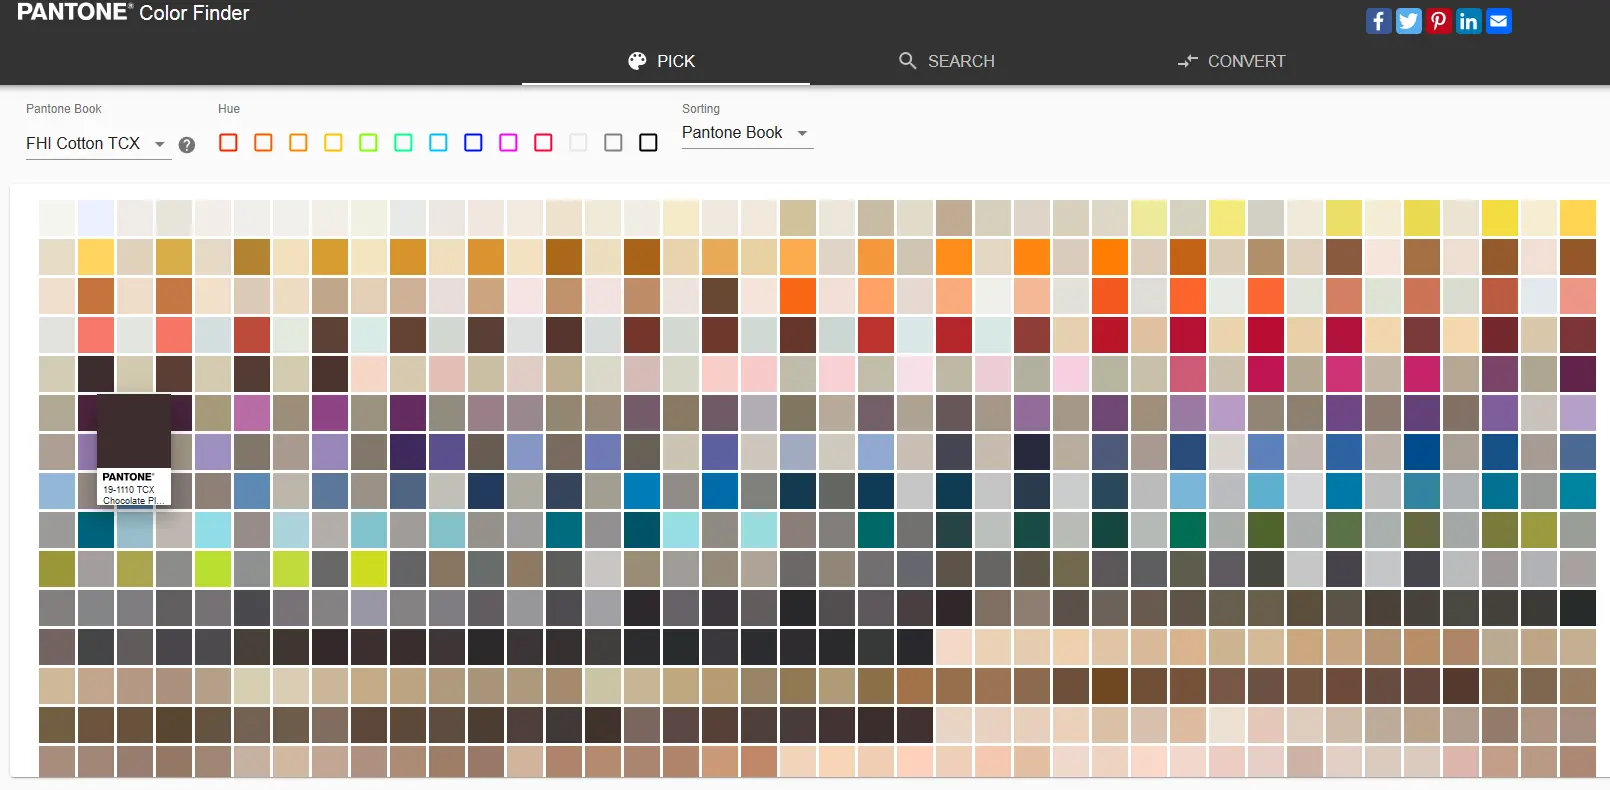1610x790 pixels.
Task: Share on Twitter icon
Action: pyautogui.click(x=1408, y=21)
